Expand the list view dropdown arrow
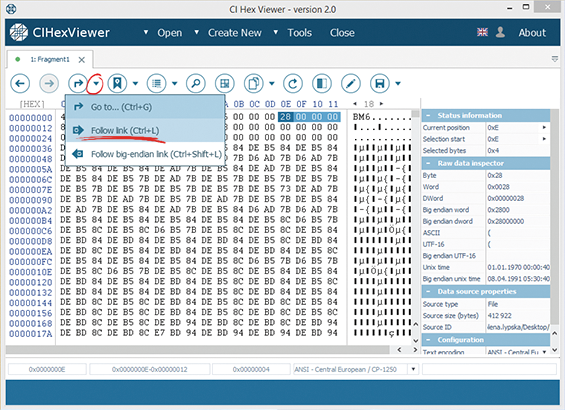Viewport: 565px width, 410px height. pos(175,84)
